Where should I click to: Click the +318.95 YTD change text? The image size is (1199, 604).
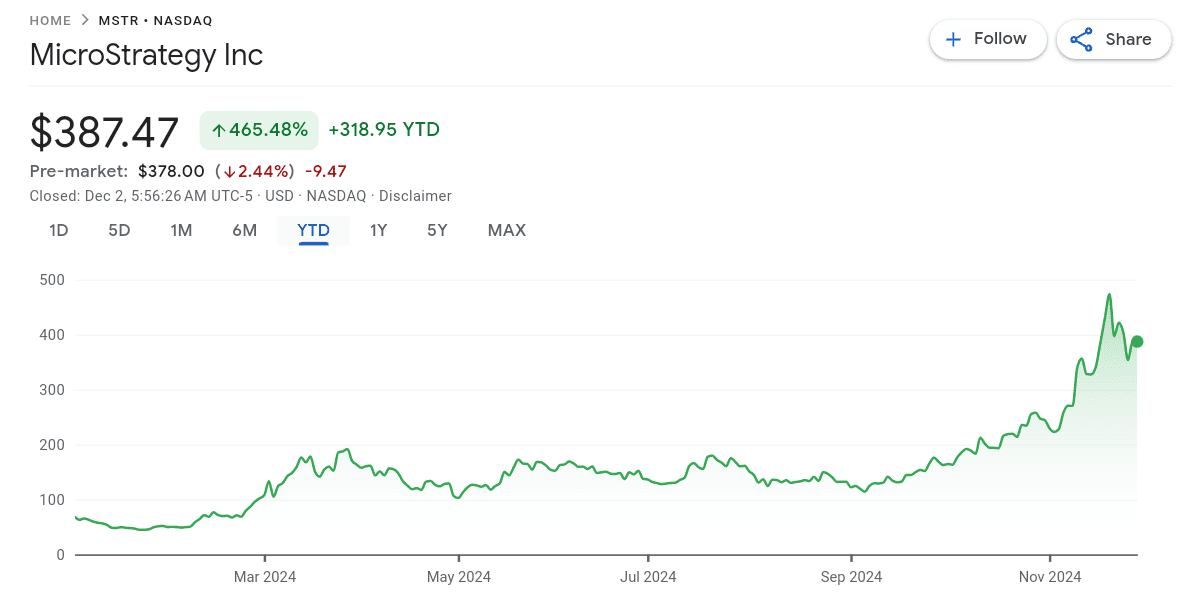pyautogui.click(x=384, y=130)
